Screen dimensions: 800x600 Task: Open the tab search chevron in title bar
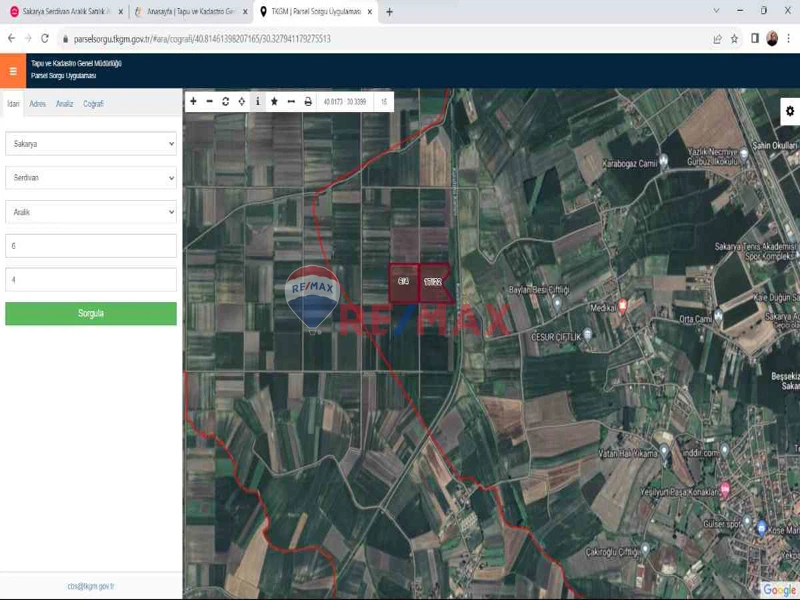tap(716, 11)
